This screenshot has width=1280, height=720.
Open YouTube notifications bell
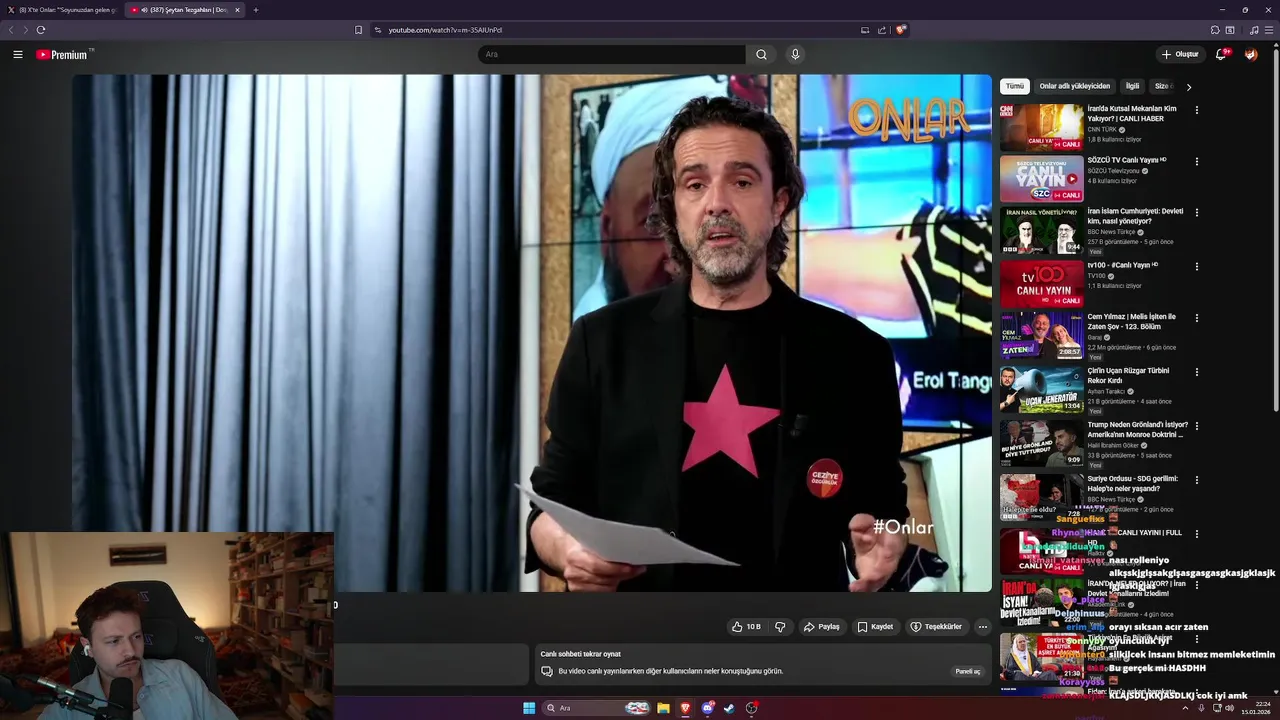point(1221,54)
